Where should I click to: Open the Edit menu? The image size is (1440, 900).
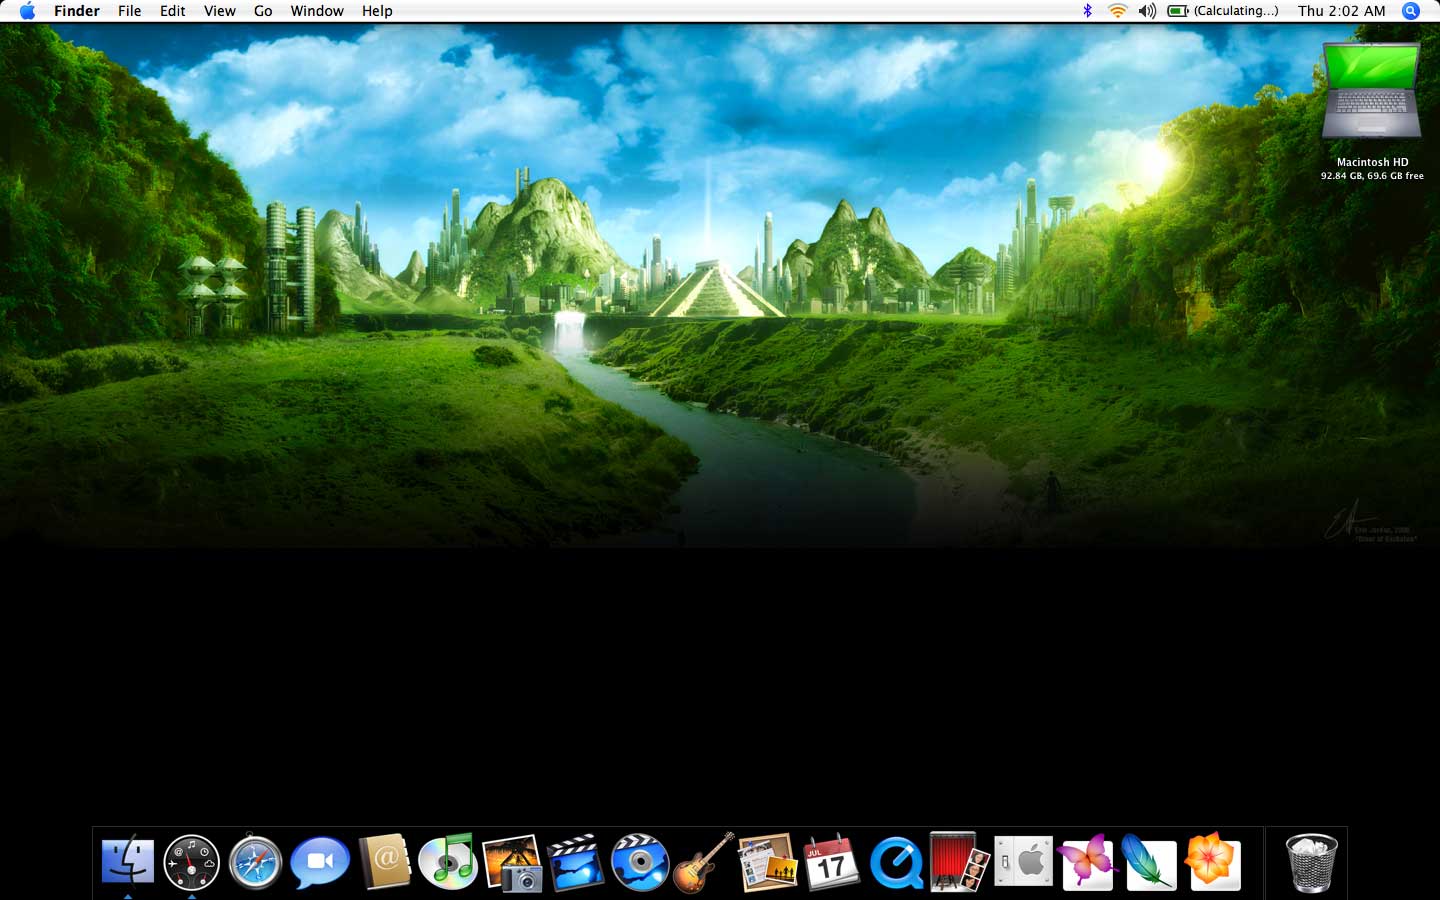[x=173, y=11]
